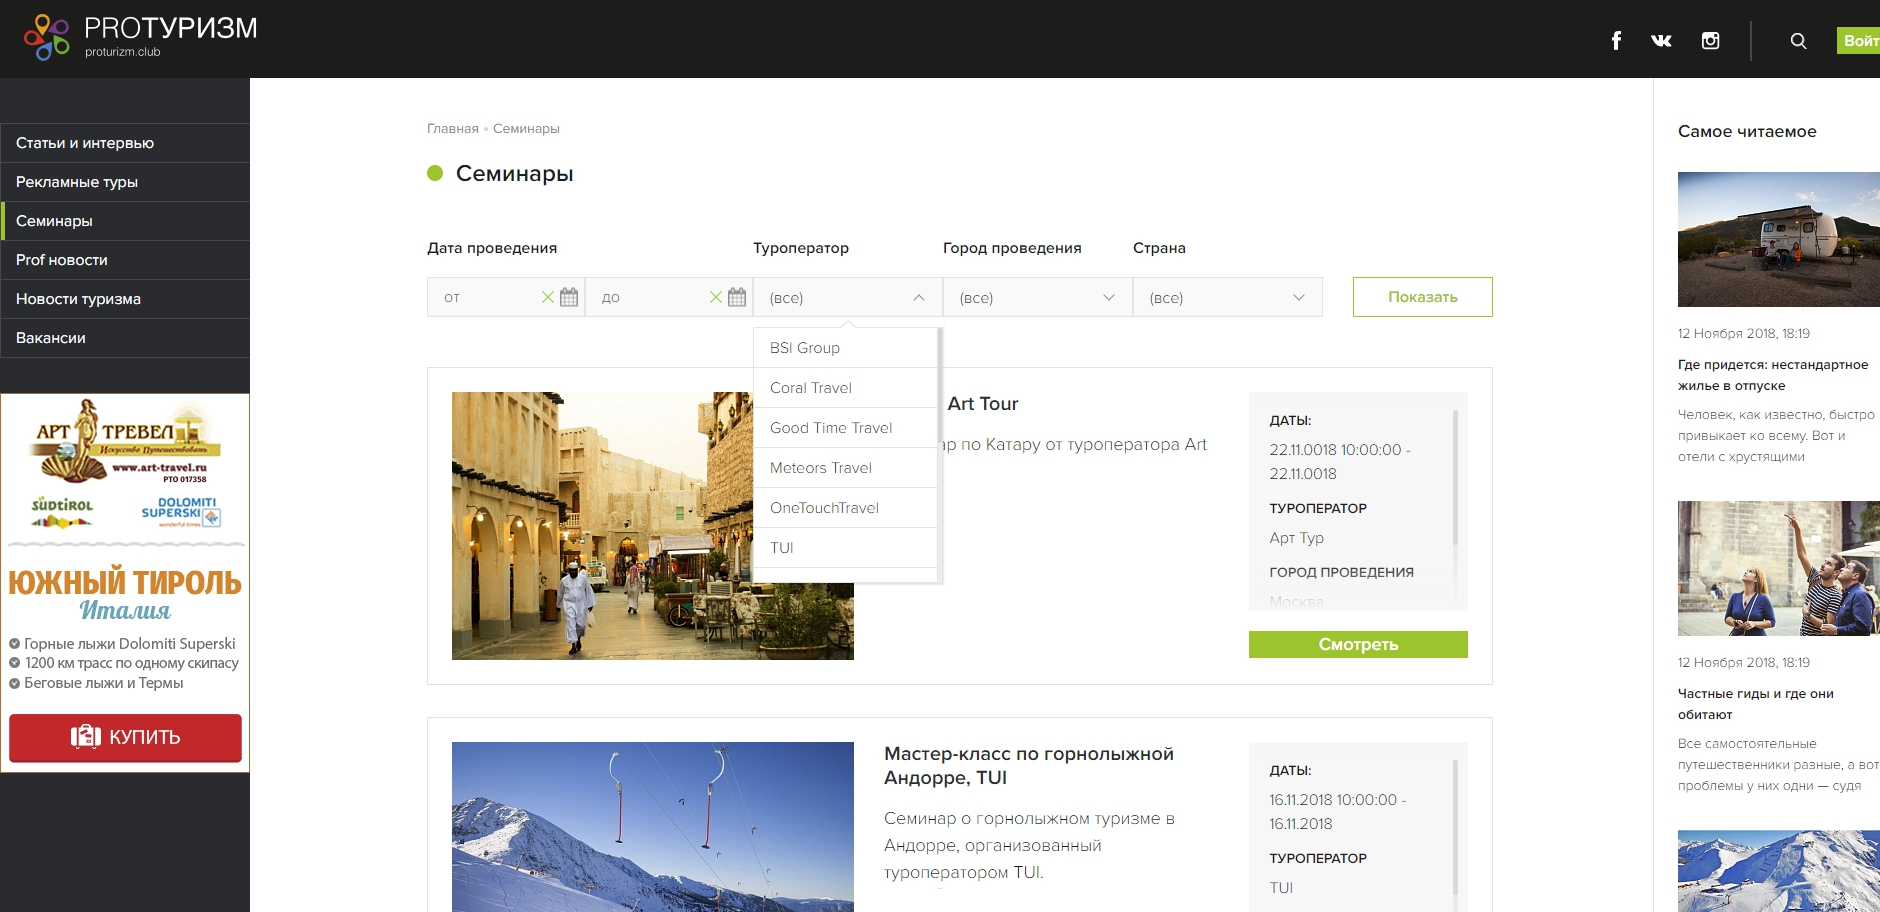Screen dimensions: 1880x912
Task: Click the 'Art Tour' seminar title
Action: 983,404
